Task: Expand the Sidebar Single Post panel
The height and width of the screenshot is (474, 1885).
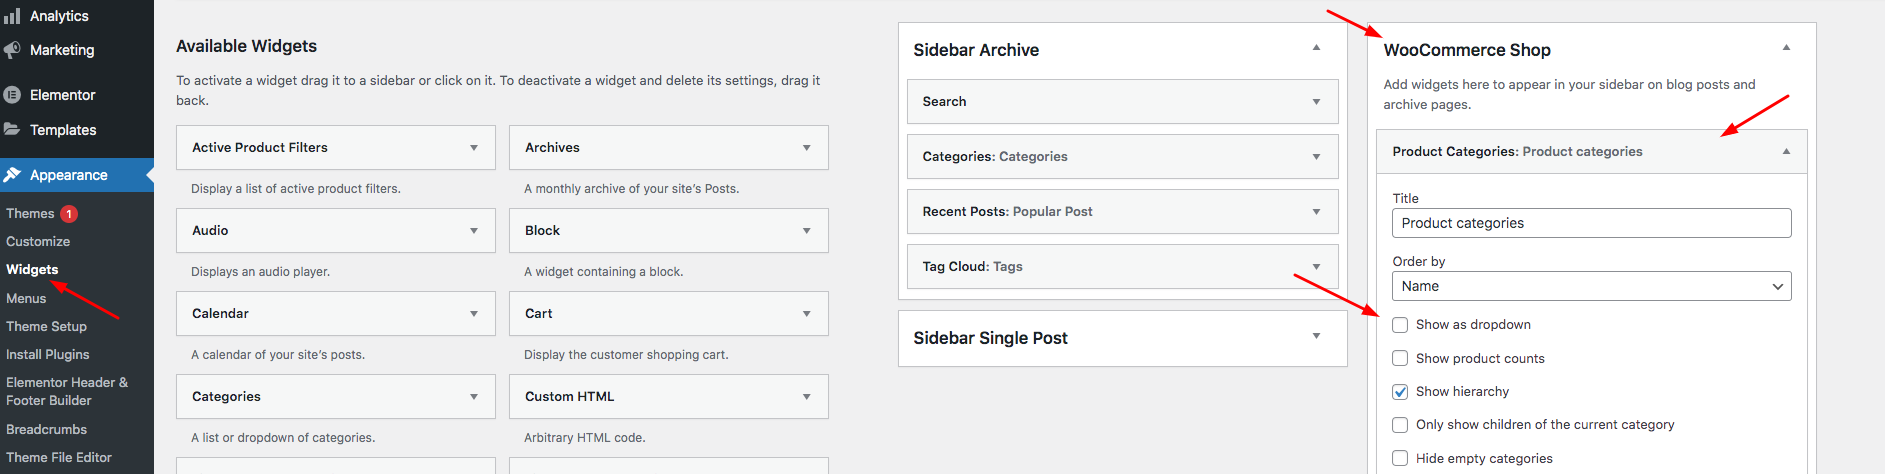Action: pyautogui.click(x=1316, y=336)
